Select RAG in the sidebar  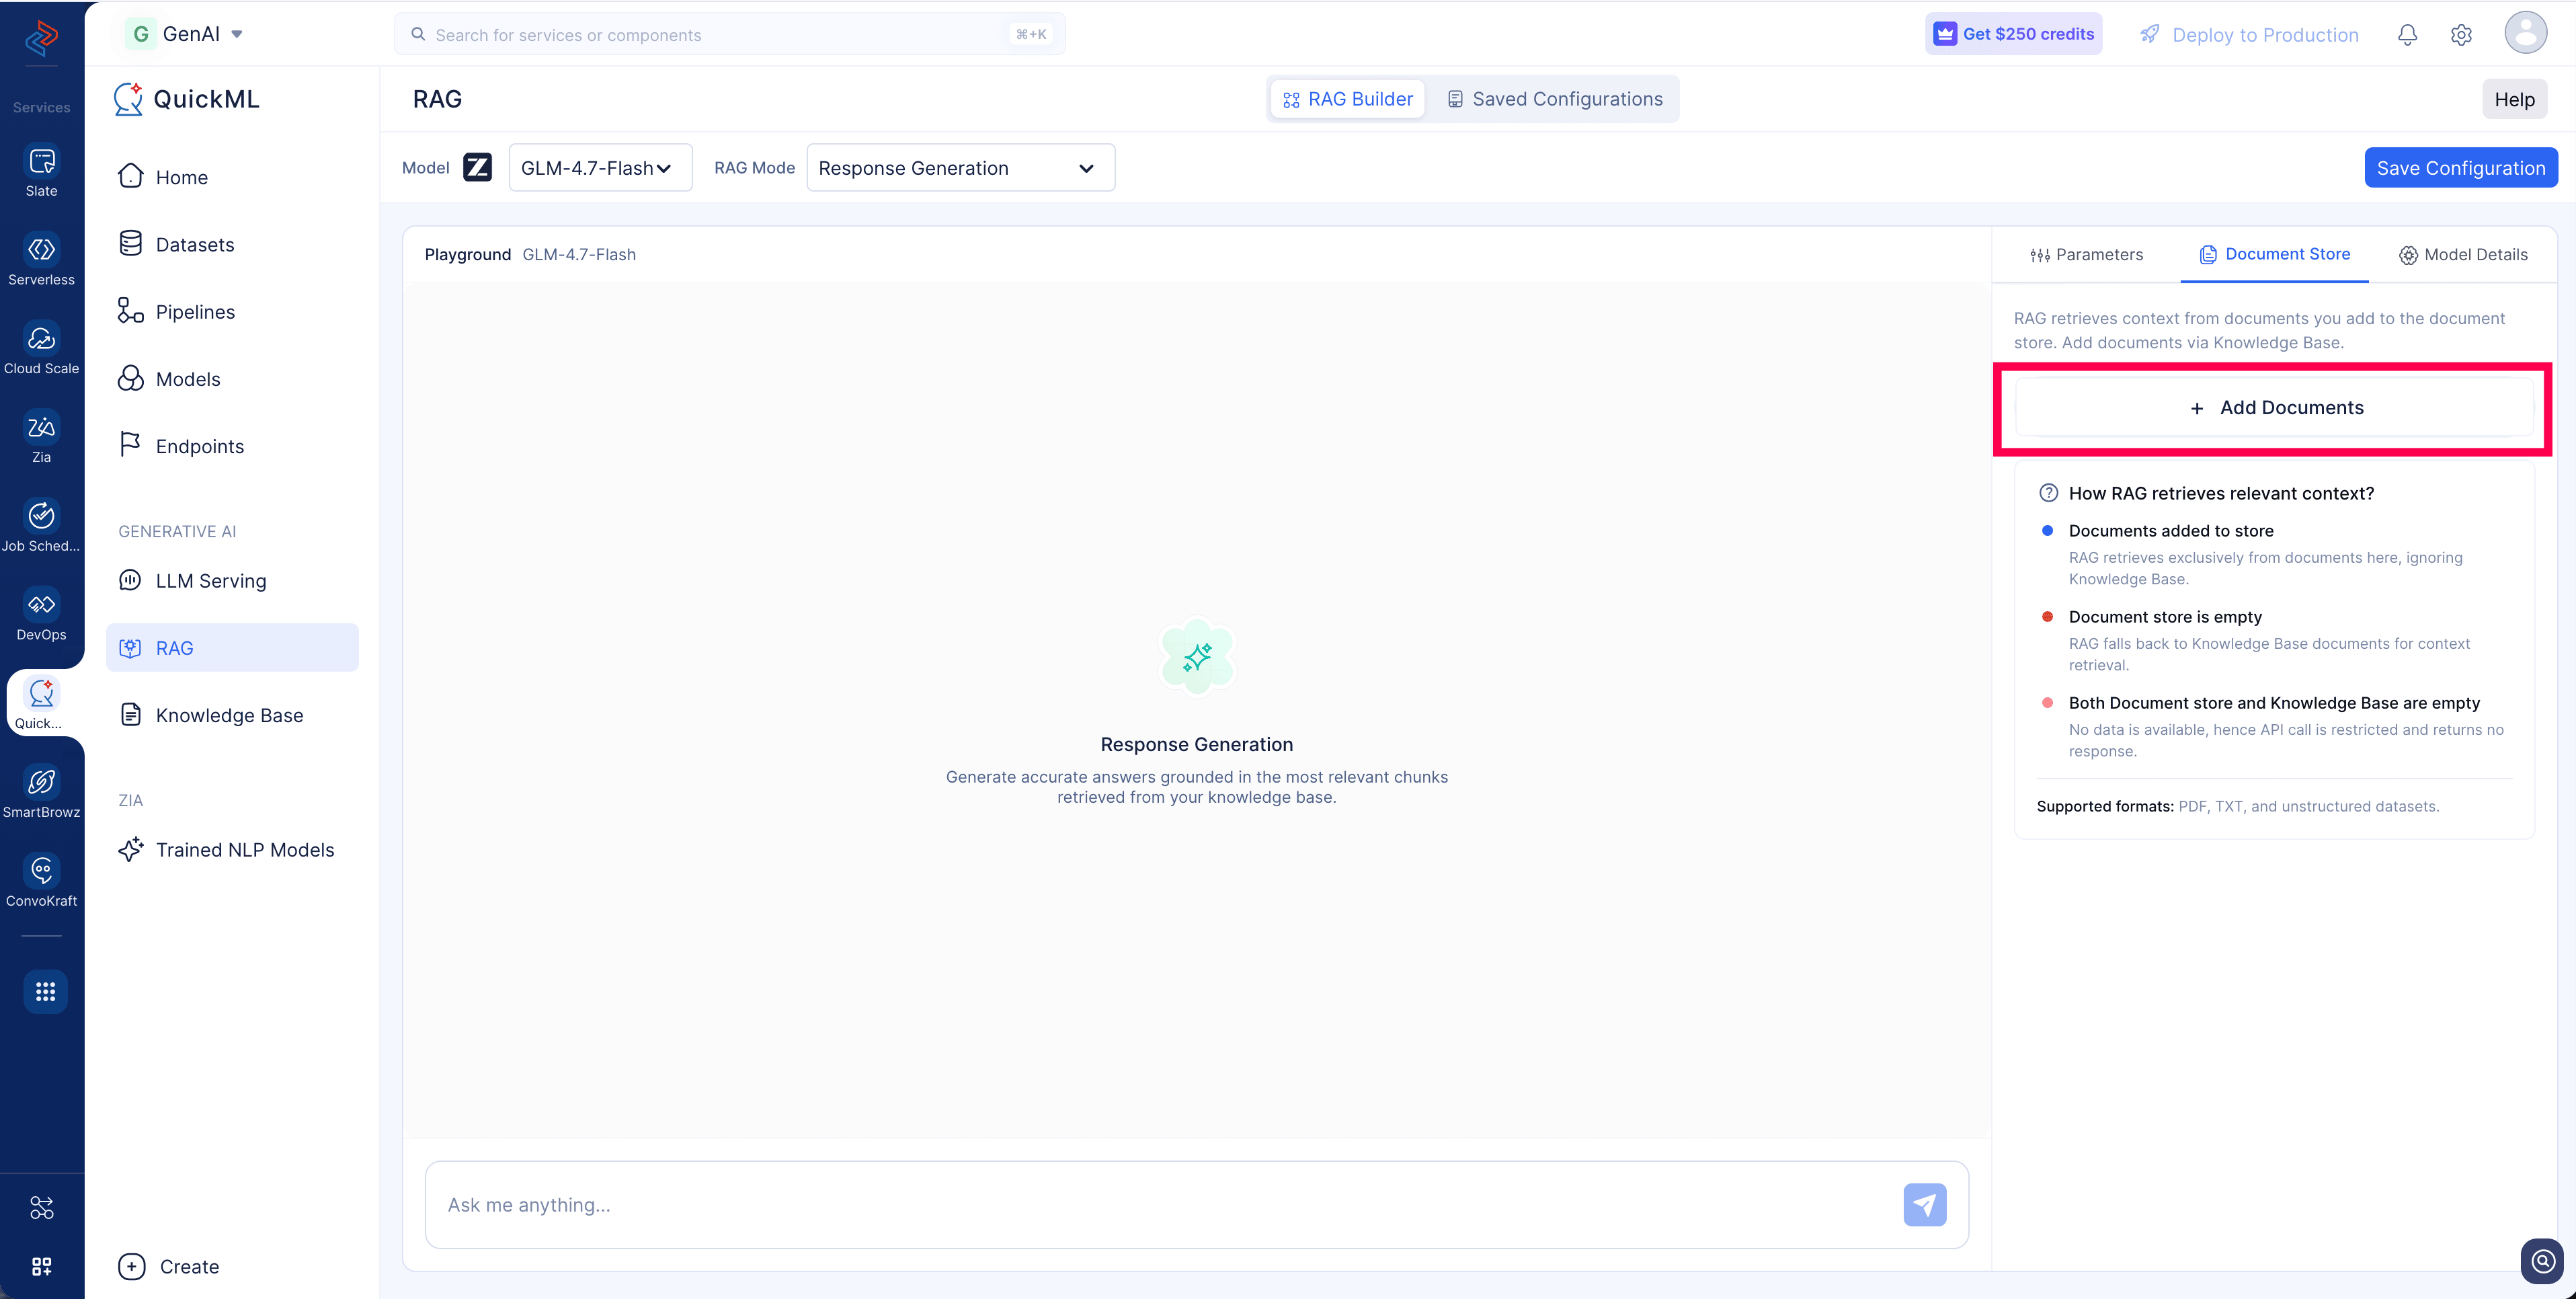pos(232,648)
